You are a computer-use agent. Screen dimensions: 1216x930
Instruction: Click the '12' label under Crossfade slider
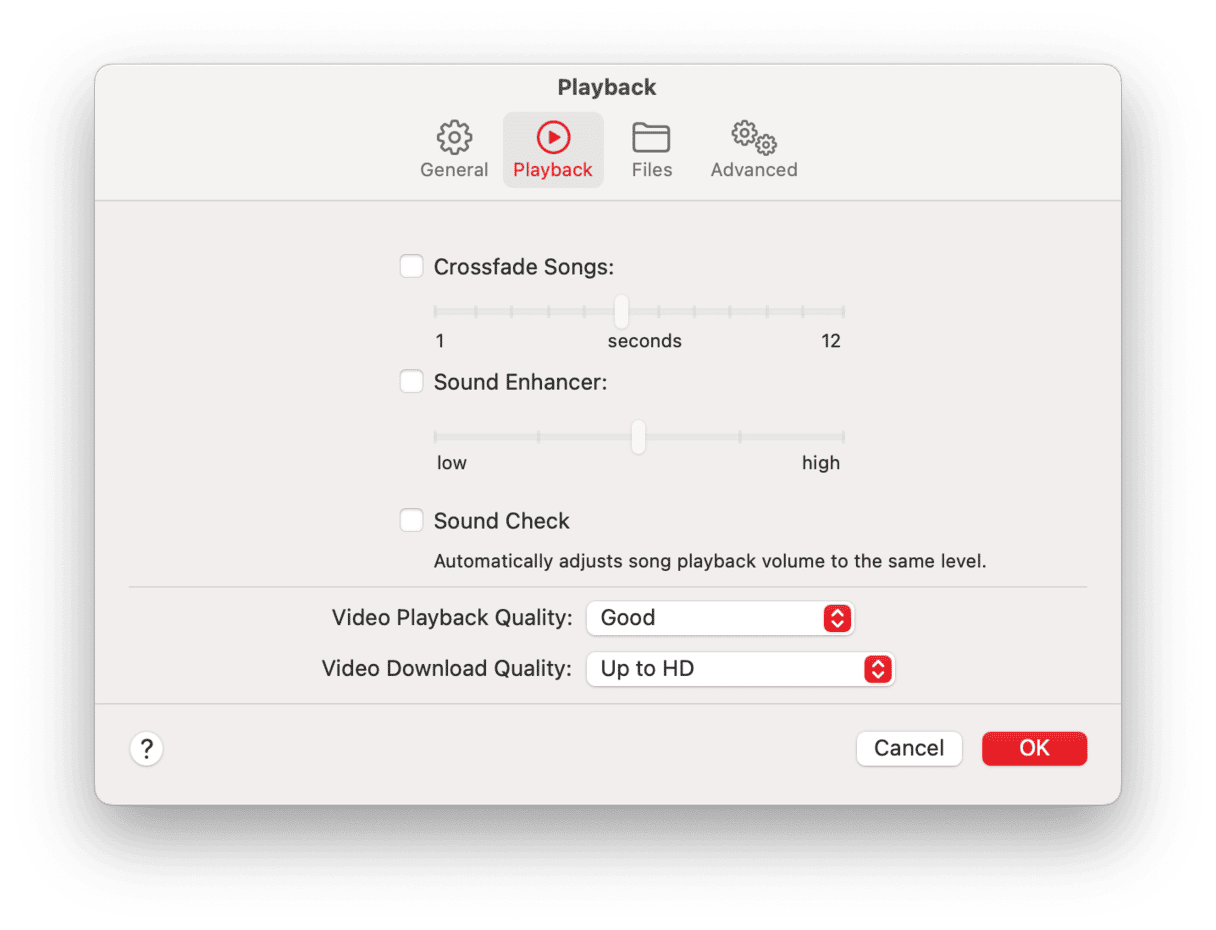coord(831,341)
